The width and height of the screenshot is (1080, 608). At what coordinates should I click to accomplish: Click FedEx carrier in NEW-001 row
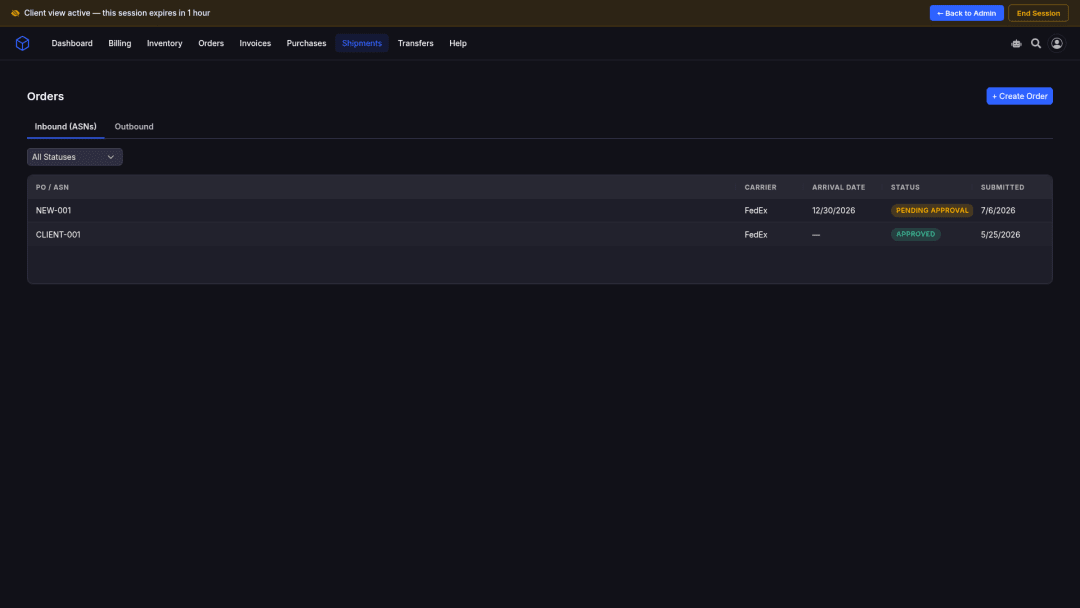tap(756, 211)
